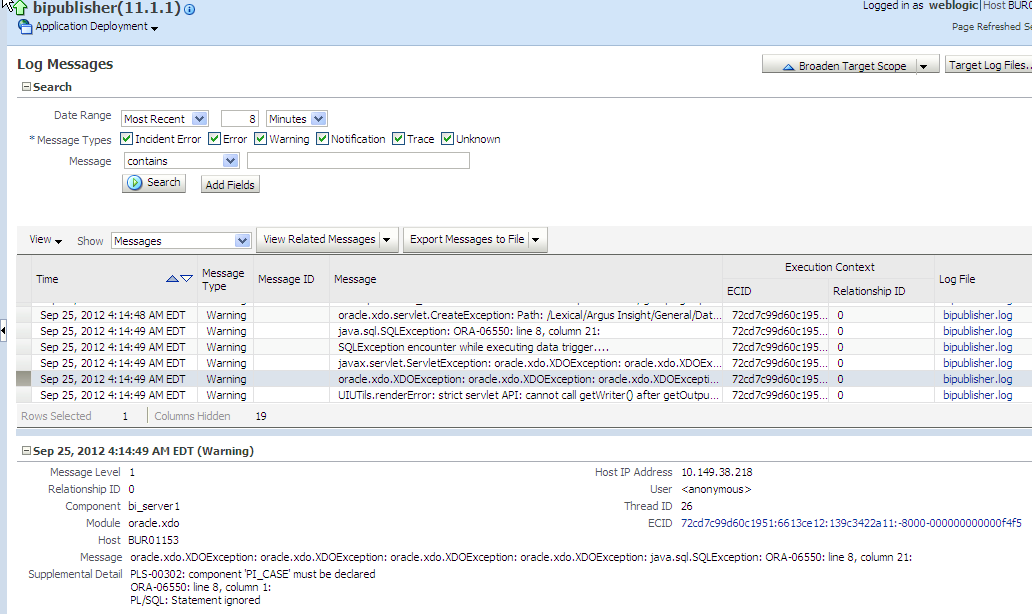This screenshot has width=1032, height=614.
Task: Sort Time column ascending arrow
Action: click(172, 279)
